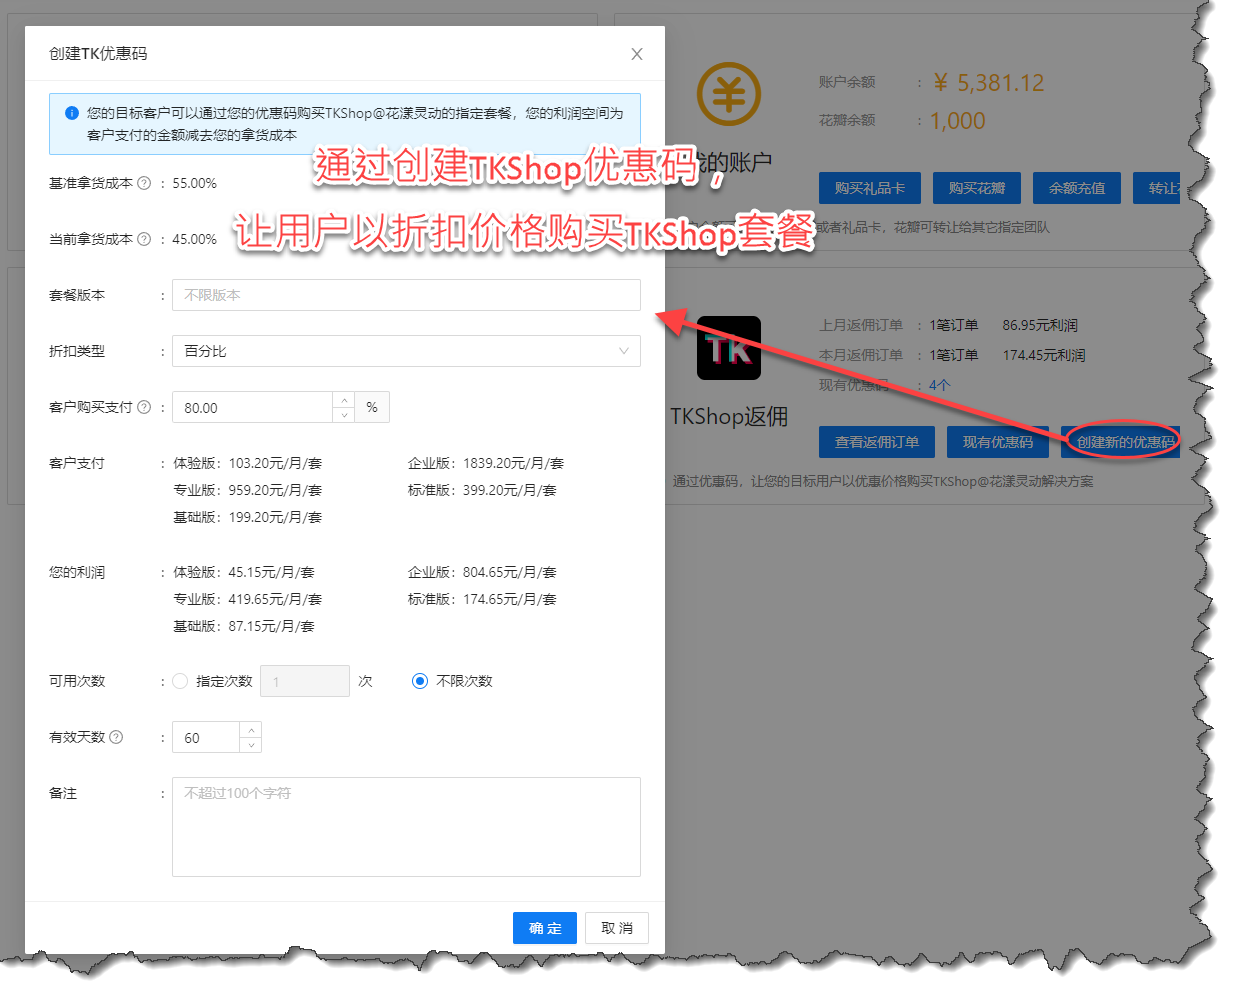1235x994 pixels.
Task: Click the 专业版：419.65元/月/套 profit text
Action: (x=248, y=599)
